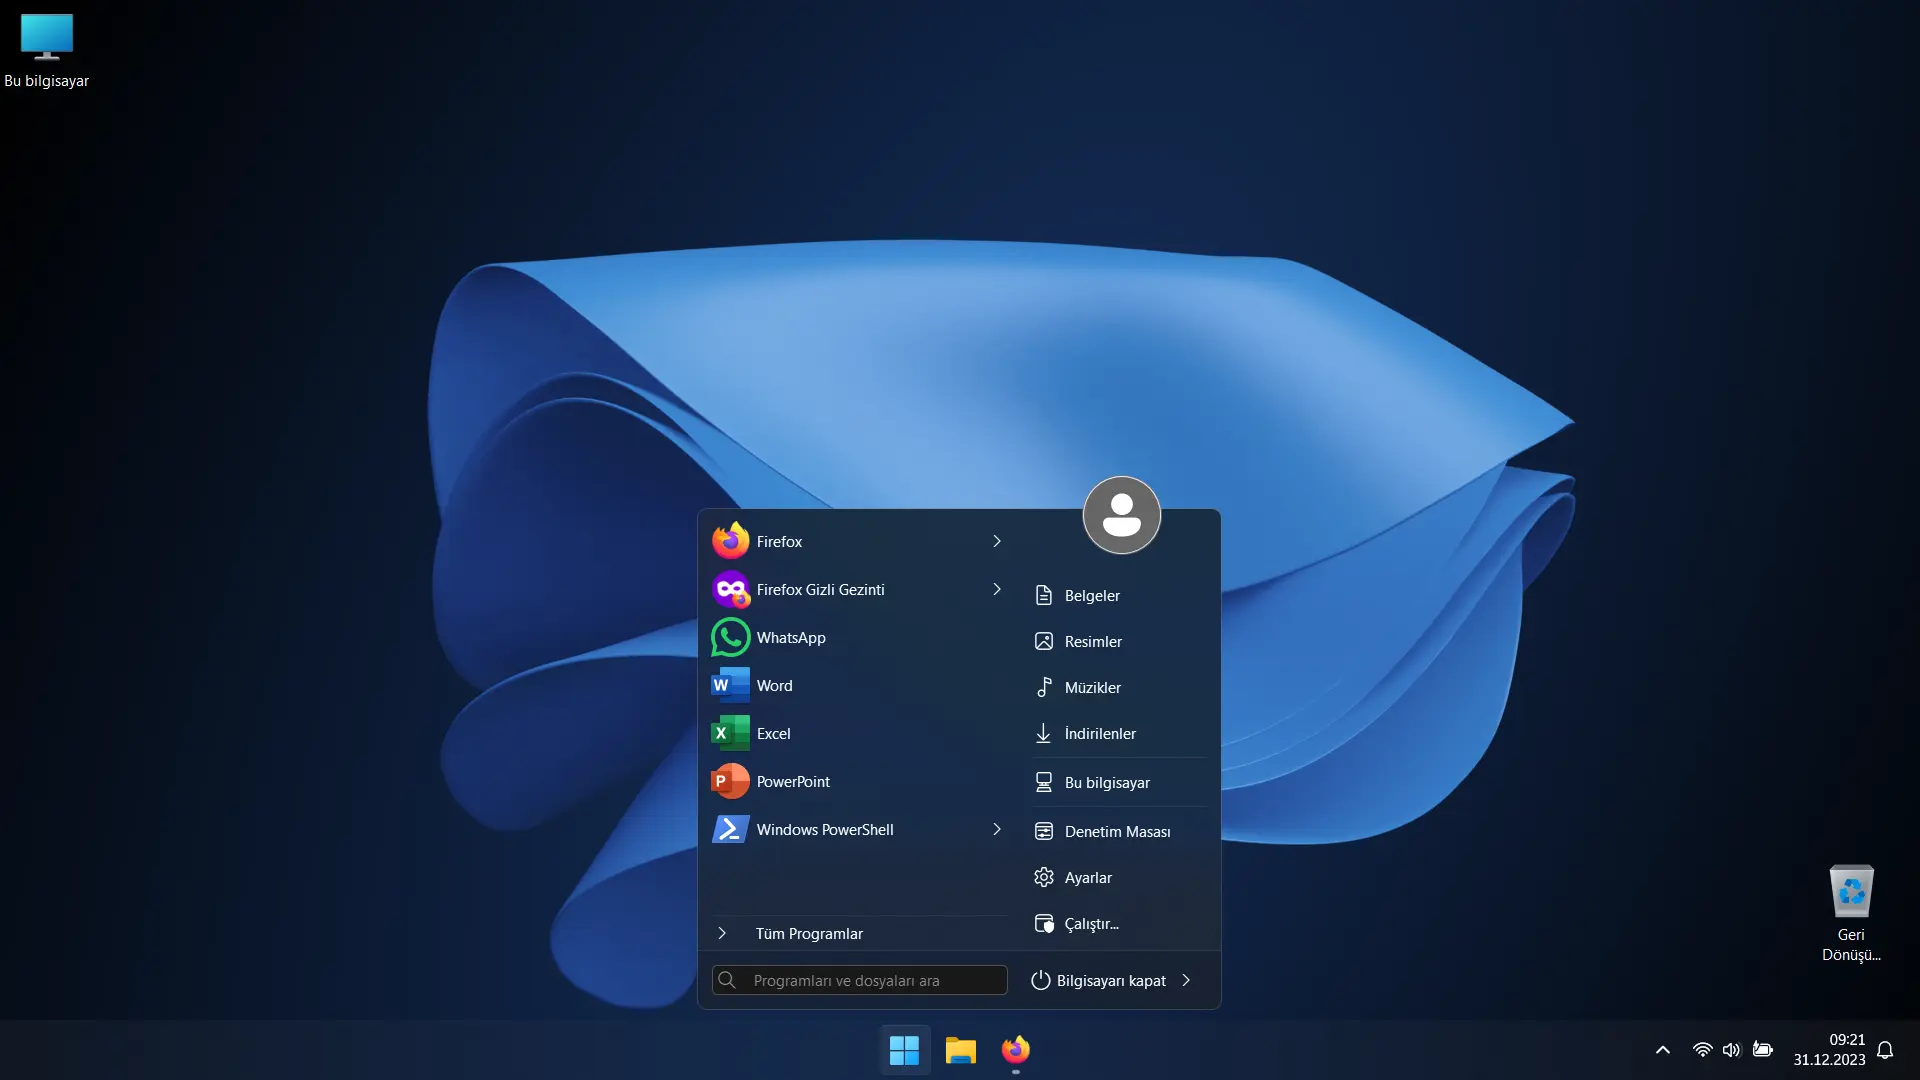Click the Belgeler menu entry text
Viewport: 1920px width, 1080px height.
(1092, 595)
